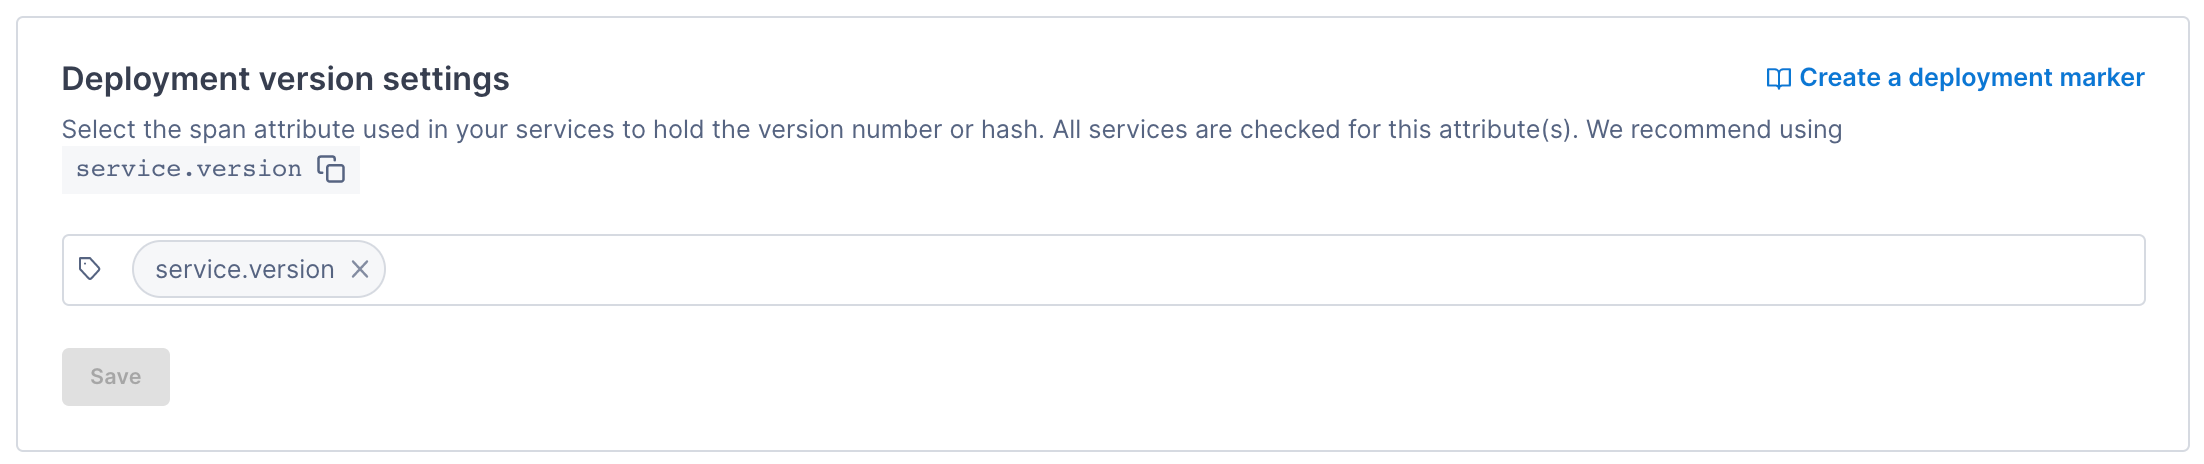Click the word "attribute(s)" in the description
Image resolution: width=2204 pixels, height=464 pixels.
(x=1503, y=130)
